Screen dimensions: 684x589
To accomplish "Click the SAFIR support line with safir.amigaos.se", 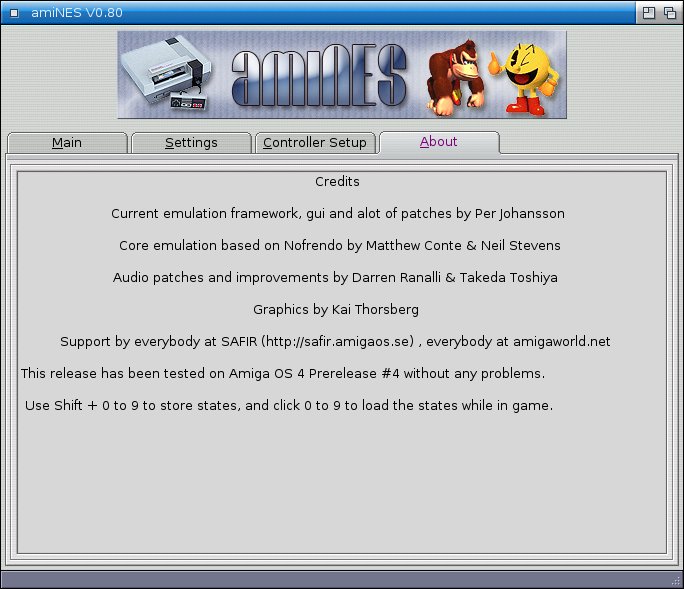I will pos(335,341).
